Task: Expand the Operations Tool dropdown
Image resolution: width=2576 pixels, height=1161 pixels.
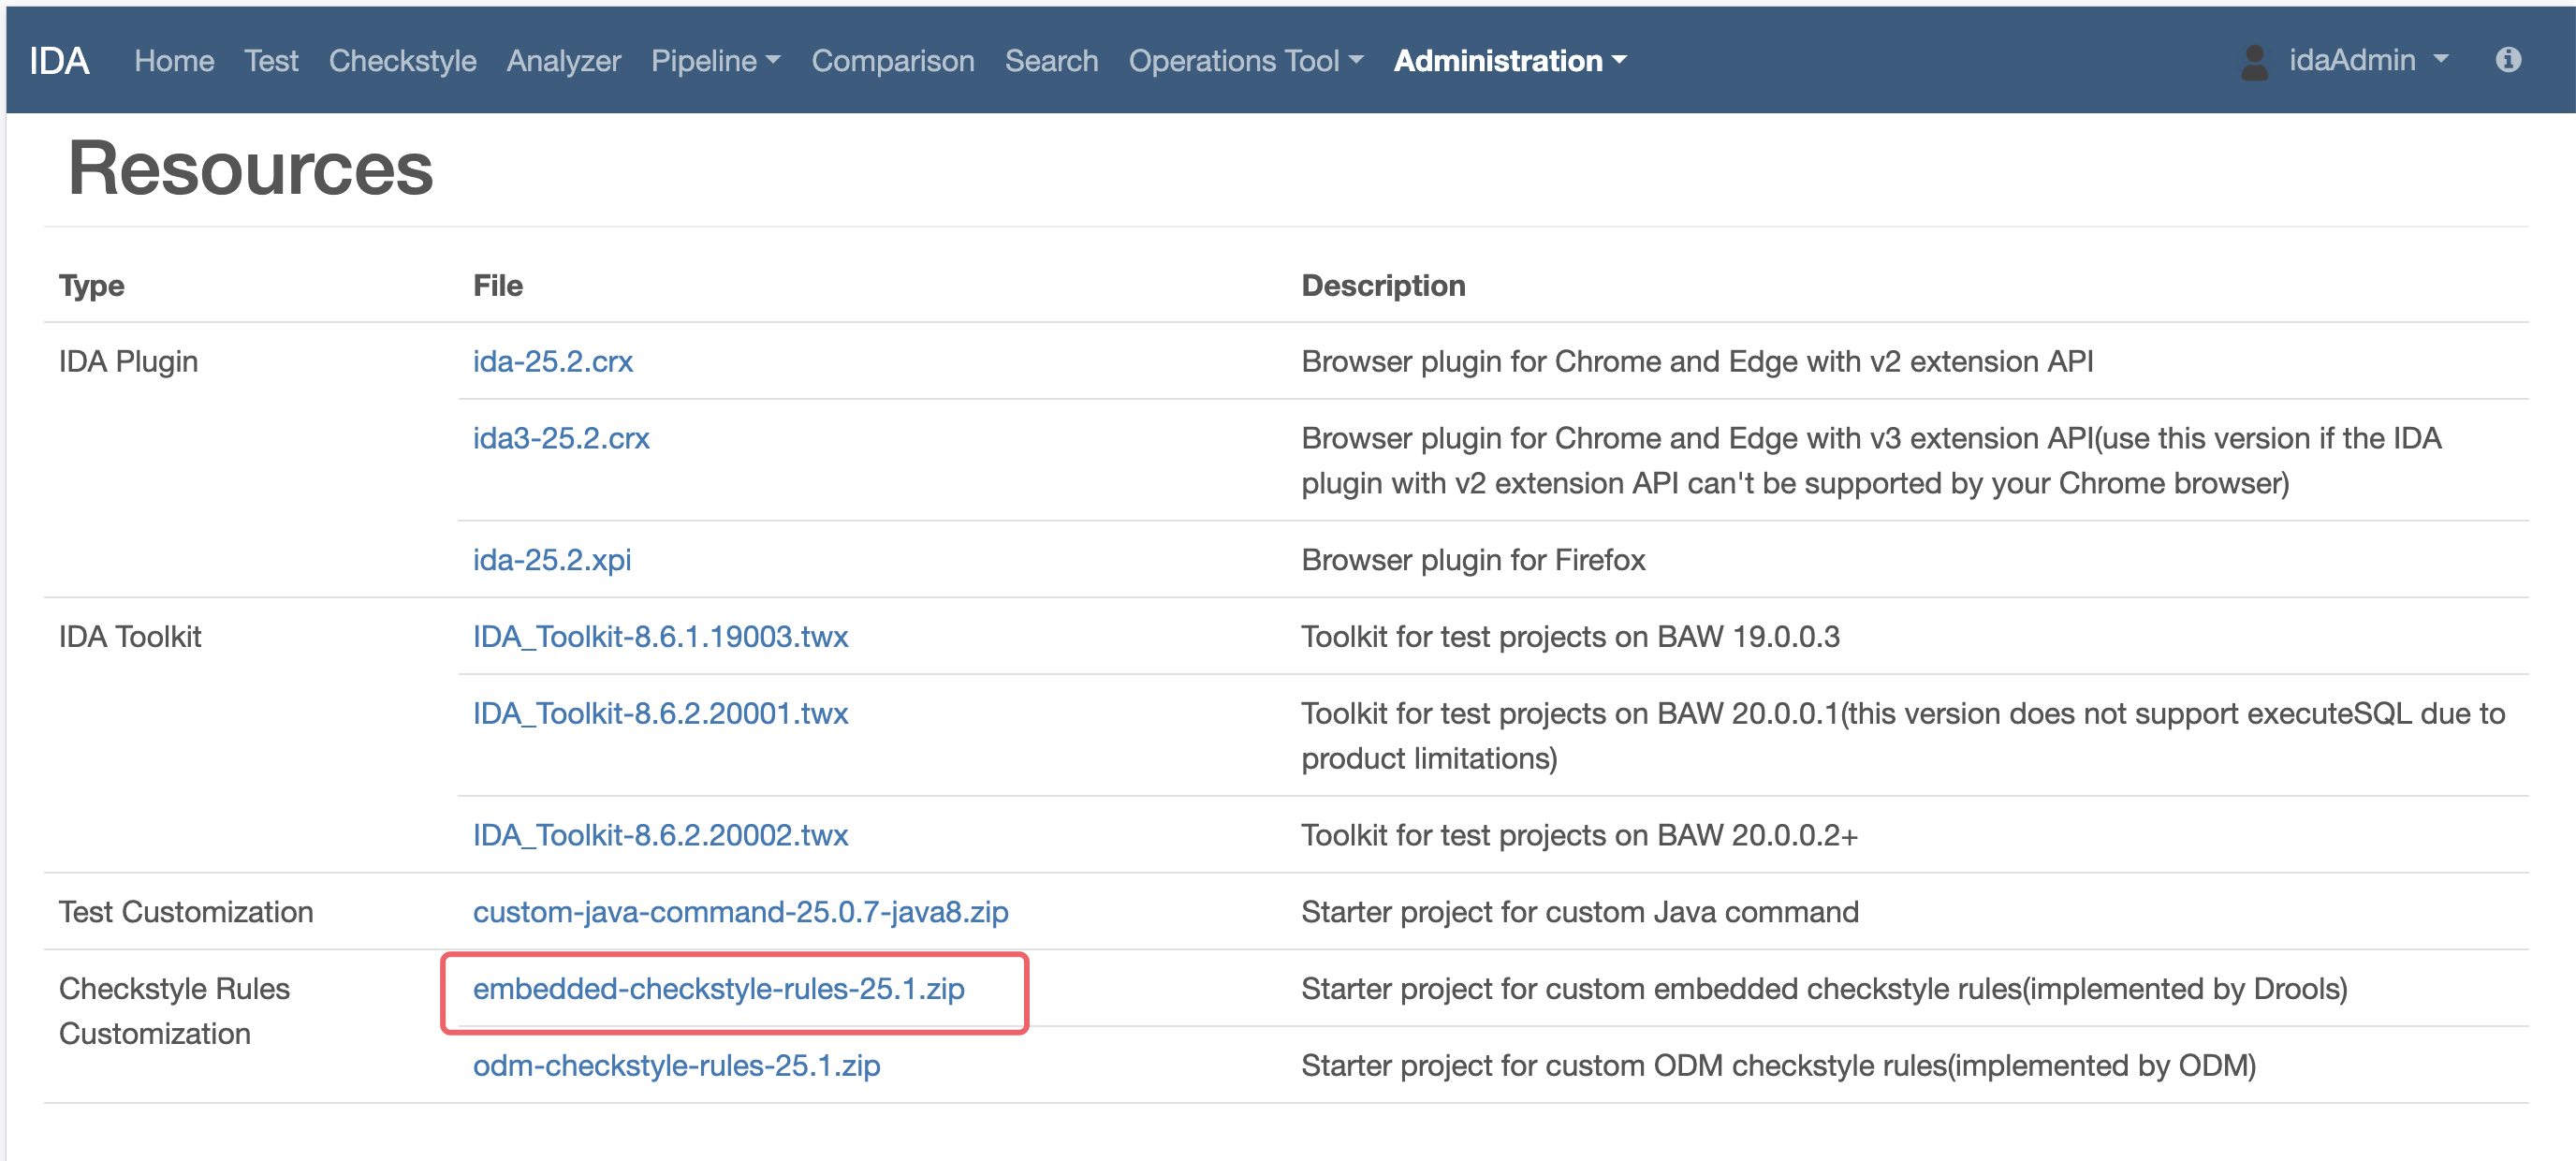Action: coord(1245,61)
